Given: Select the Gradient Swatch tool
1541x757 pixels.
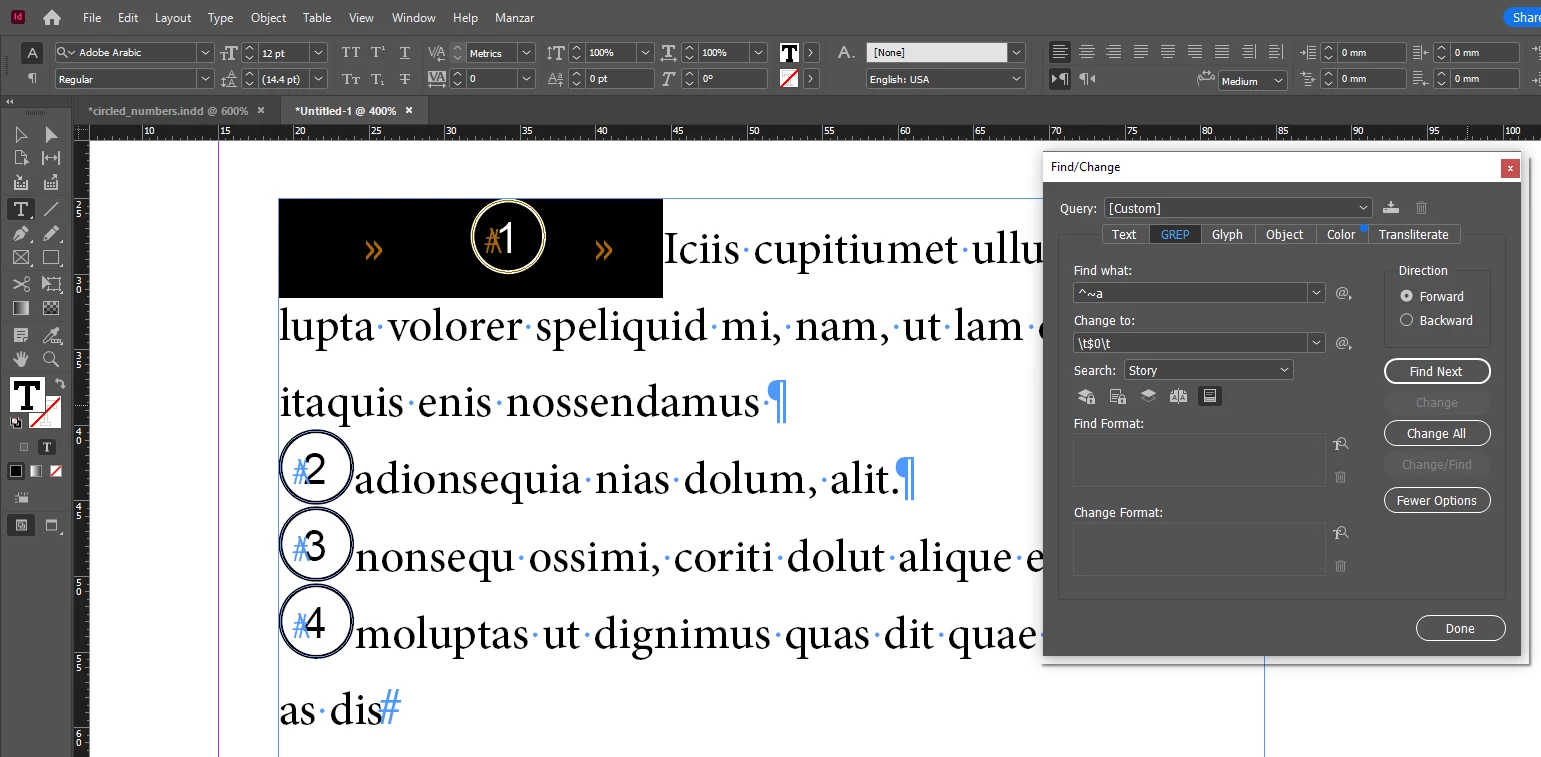Looking at the screenshot, I should [20, 309].
